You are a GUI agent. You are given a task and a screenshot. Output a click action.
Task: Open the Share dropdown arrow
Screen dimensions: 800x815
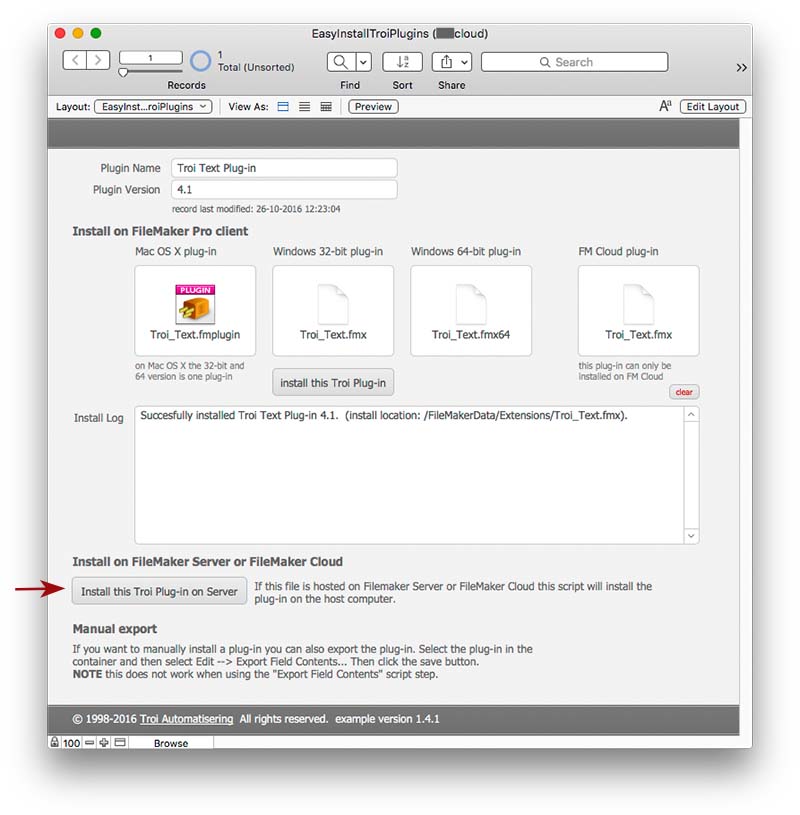point(465,62)
